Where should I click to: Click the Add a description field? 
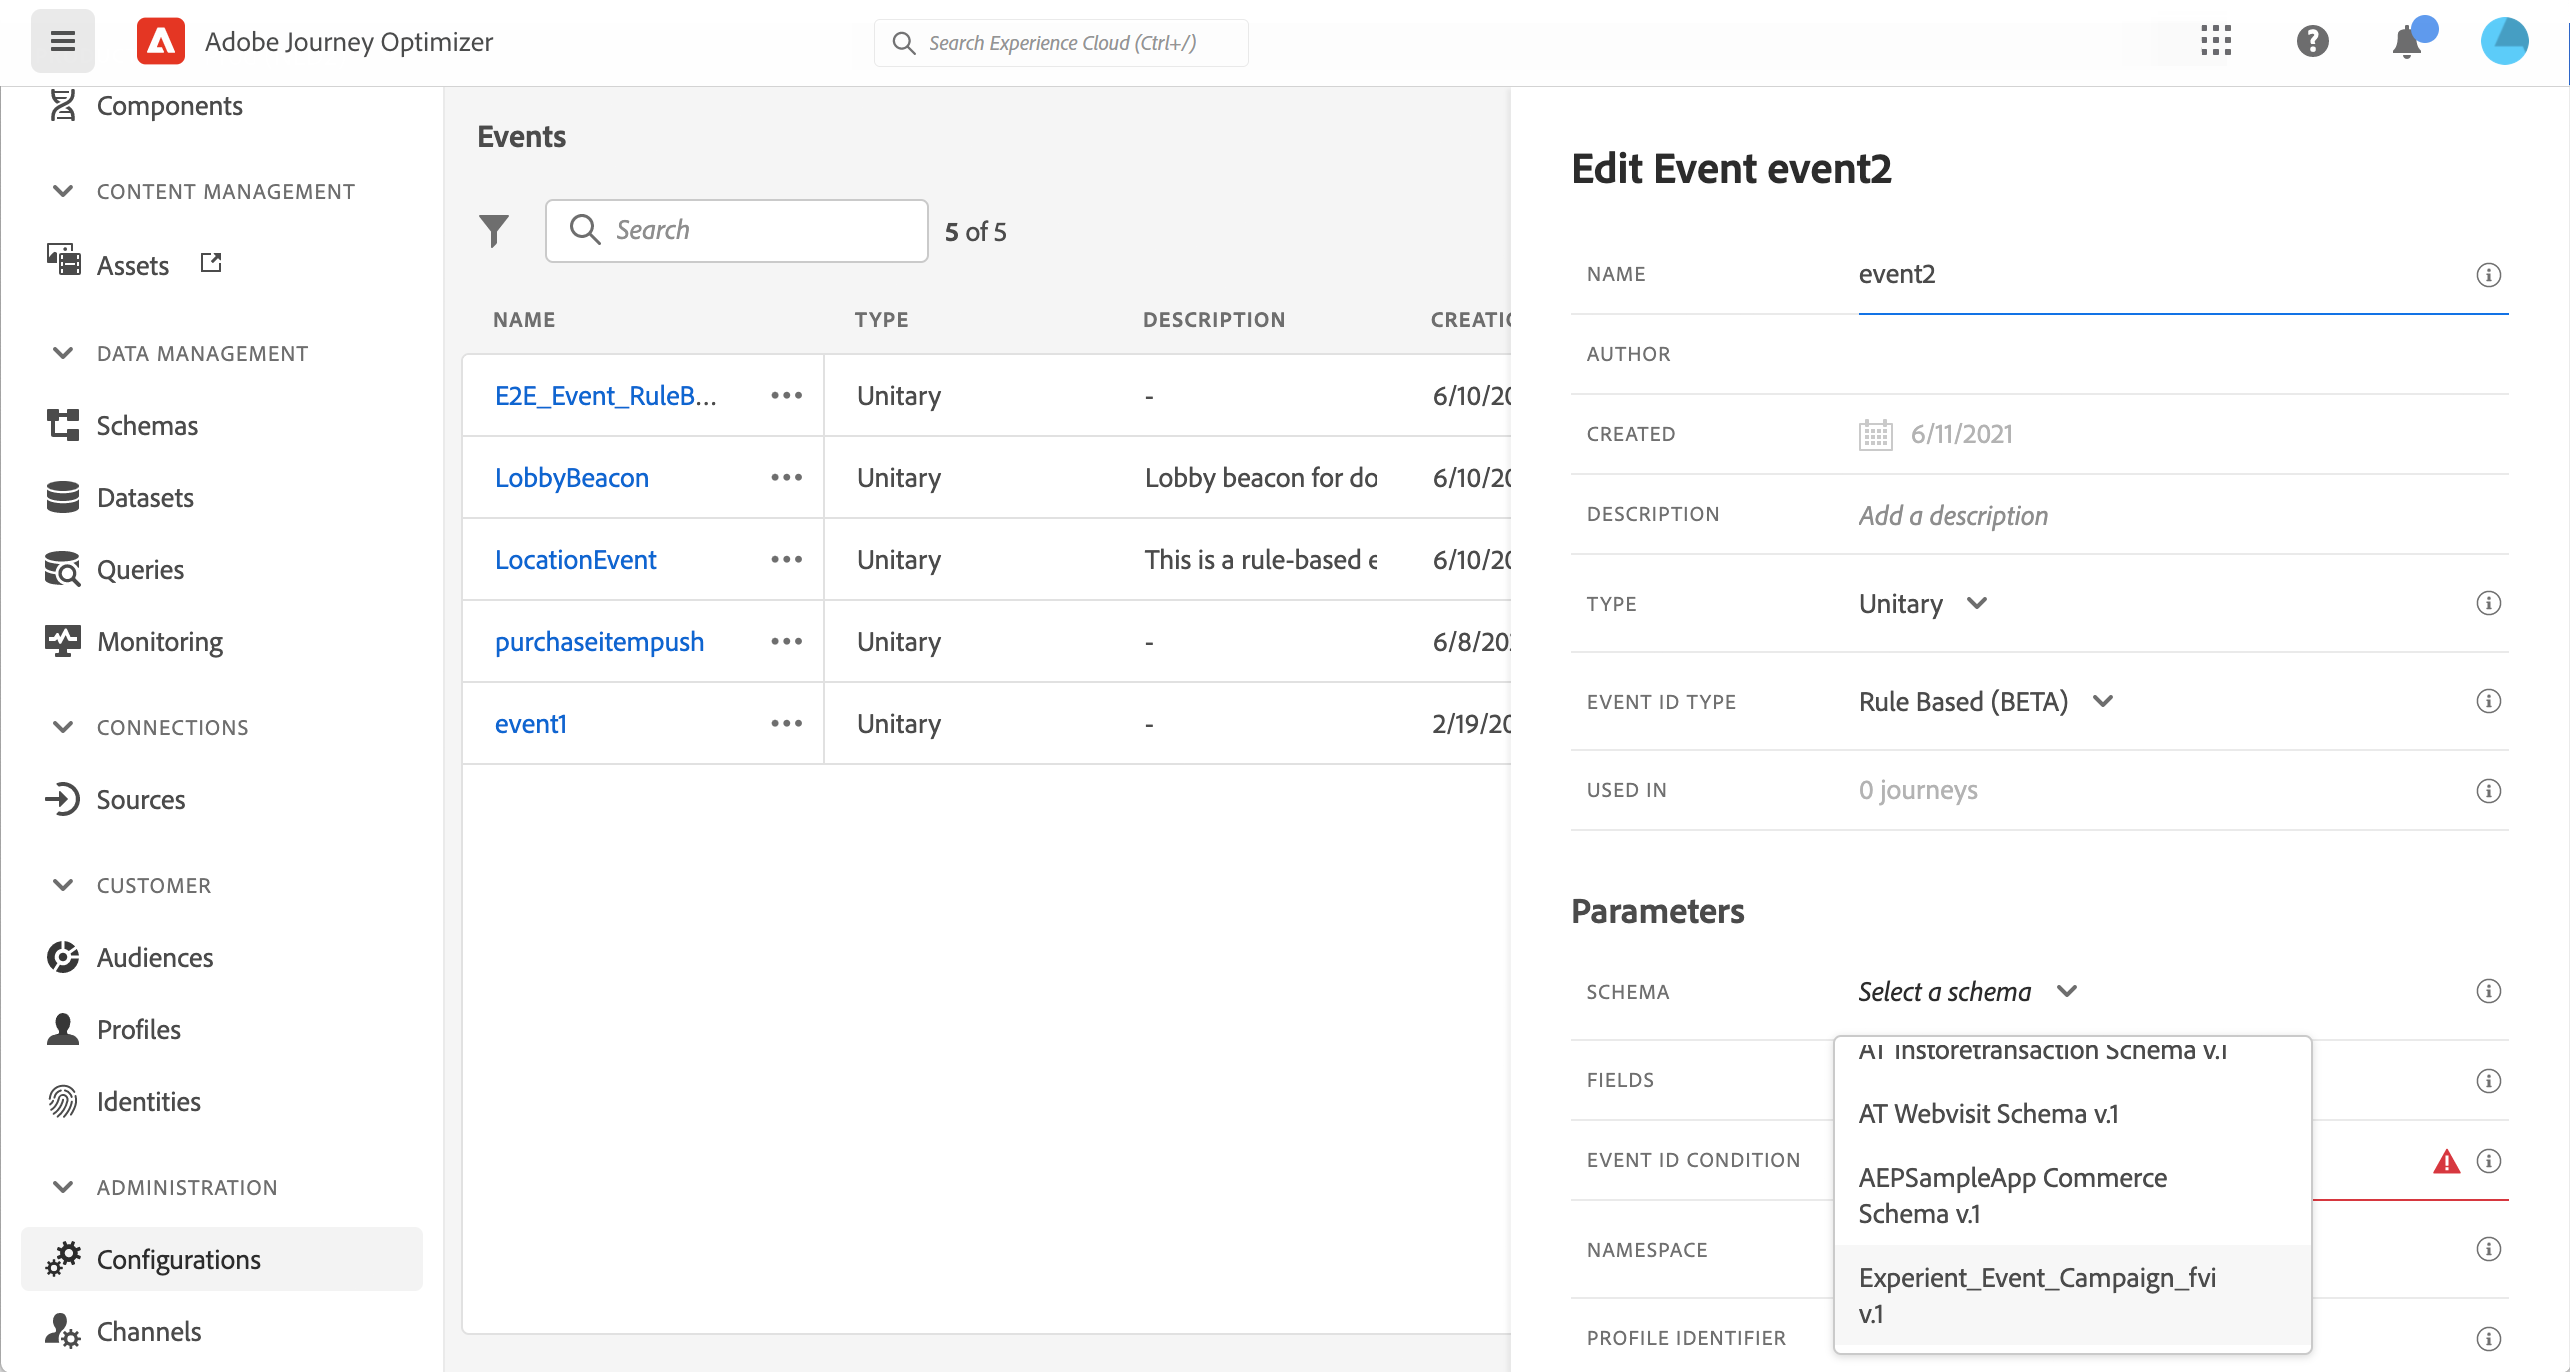[x=1953, y=516]
